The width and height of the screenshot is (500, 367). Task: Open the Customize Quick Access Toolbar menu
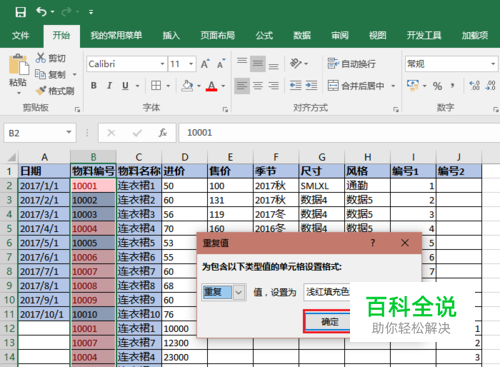coord(91,12)
